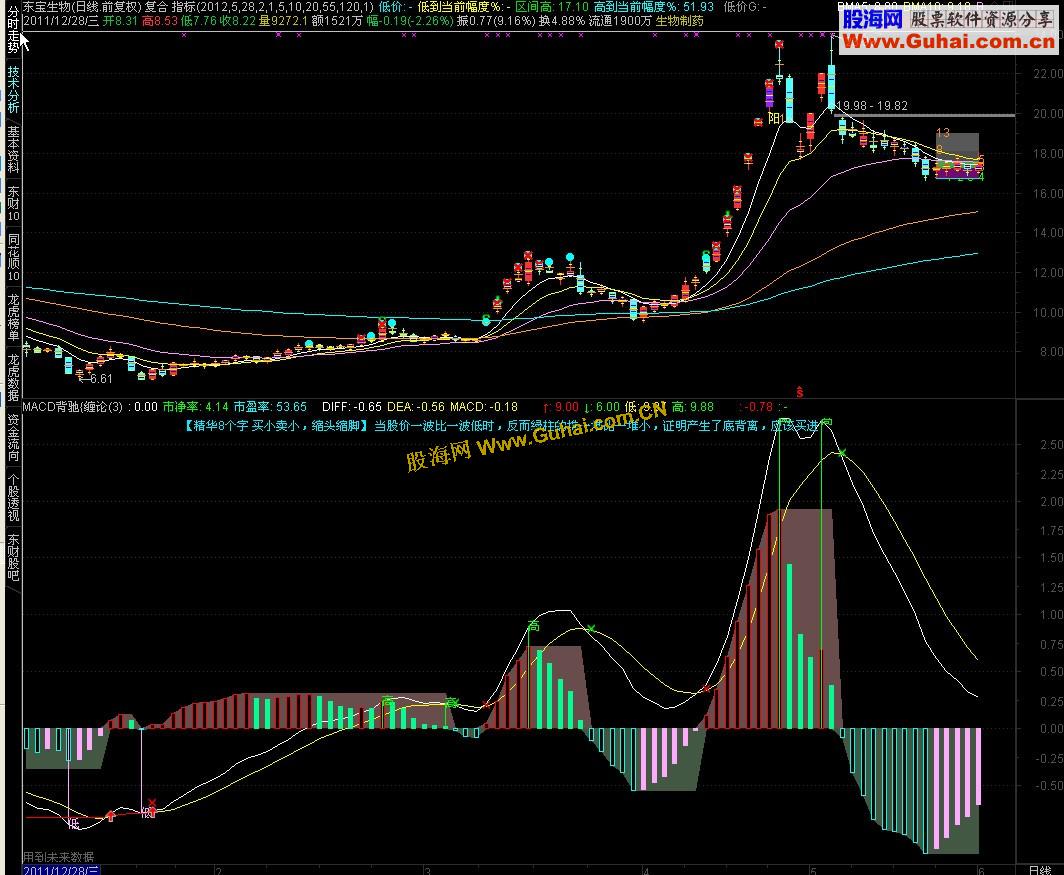This screenshot has width=1064, height=875.
Task: Switch to the 技术分析 sidebar tab
Action: [13, 89]
